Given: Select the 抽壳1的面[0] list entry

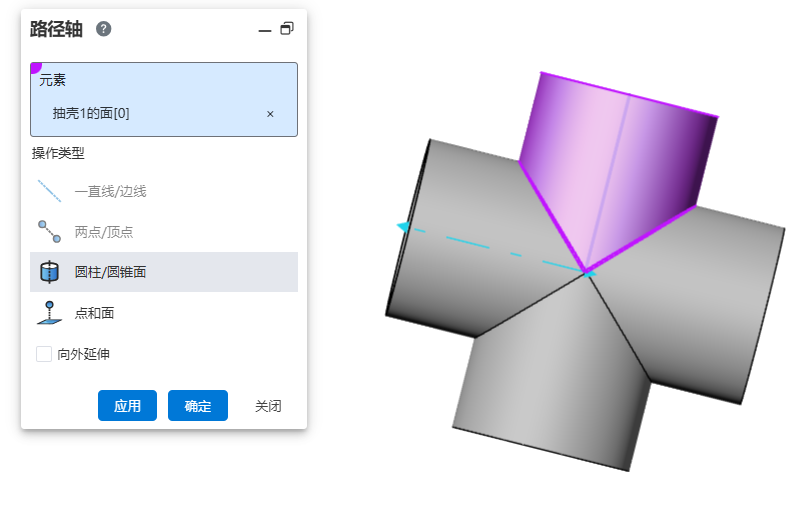Looking at the screenshot, I should [x=91, y=114].
